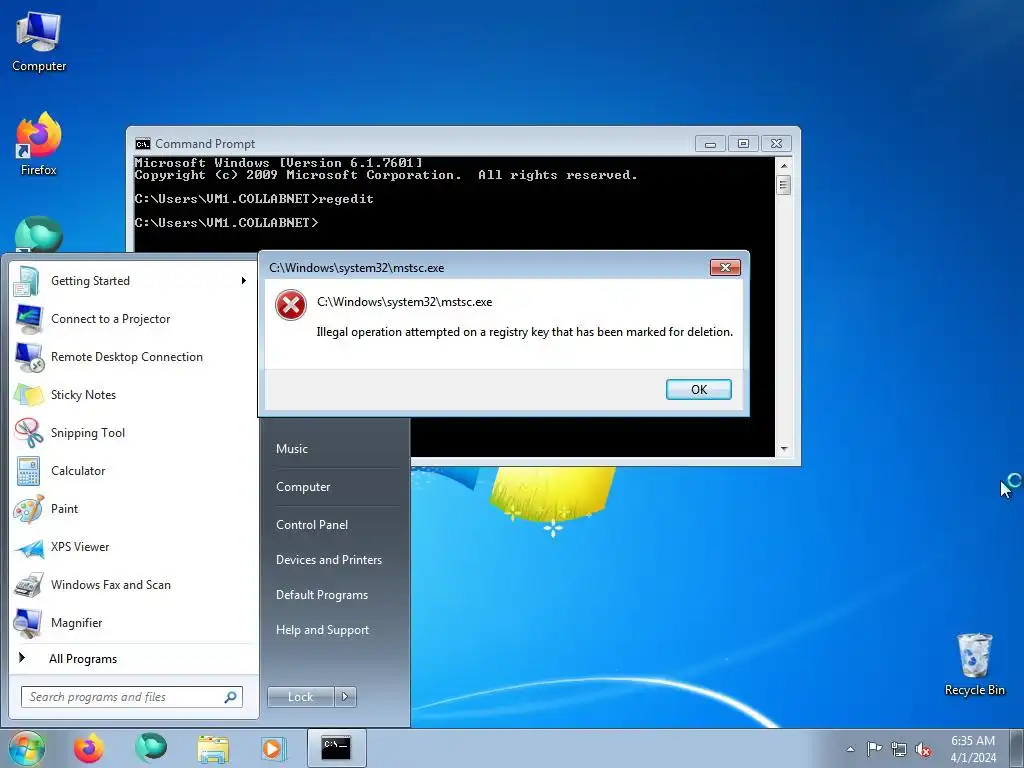The height and width of the screenshot is (768, 1024).
Task: Minimize the Command Prompt window
Action: [710, 144]
